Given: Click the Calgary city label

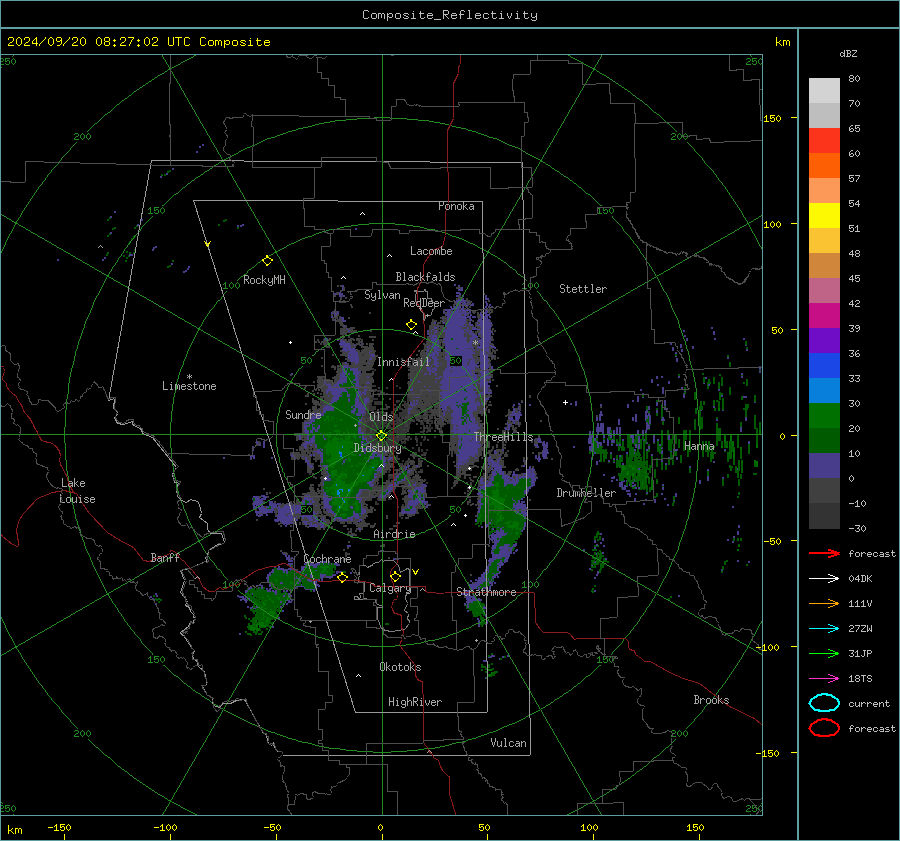Looking at the screenshot, I should point(390,588).
